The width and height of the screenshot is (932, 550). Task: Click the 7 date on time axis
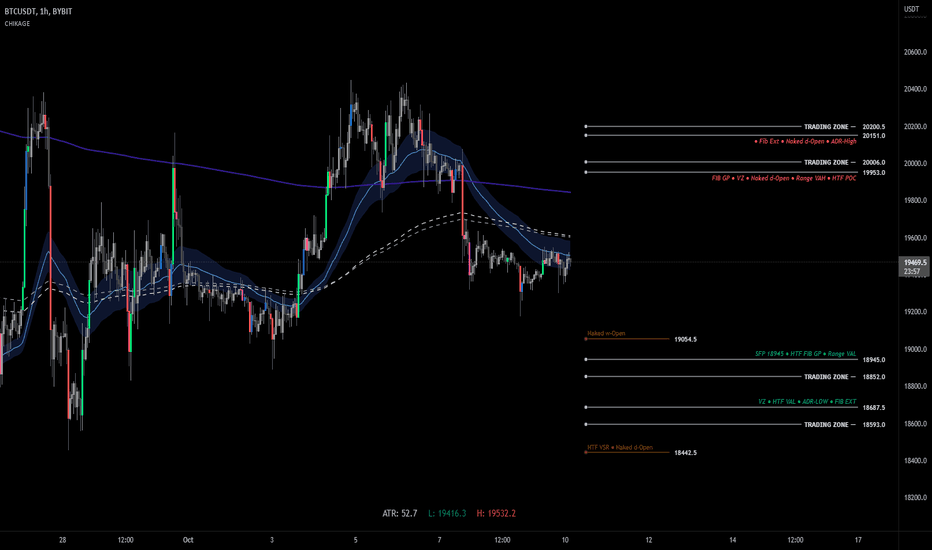pyautogui.click(x=440, y=540)
